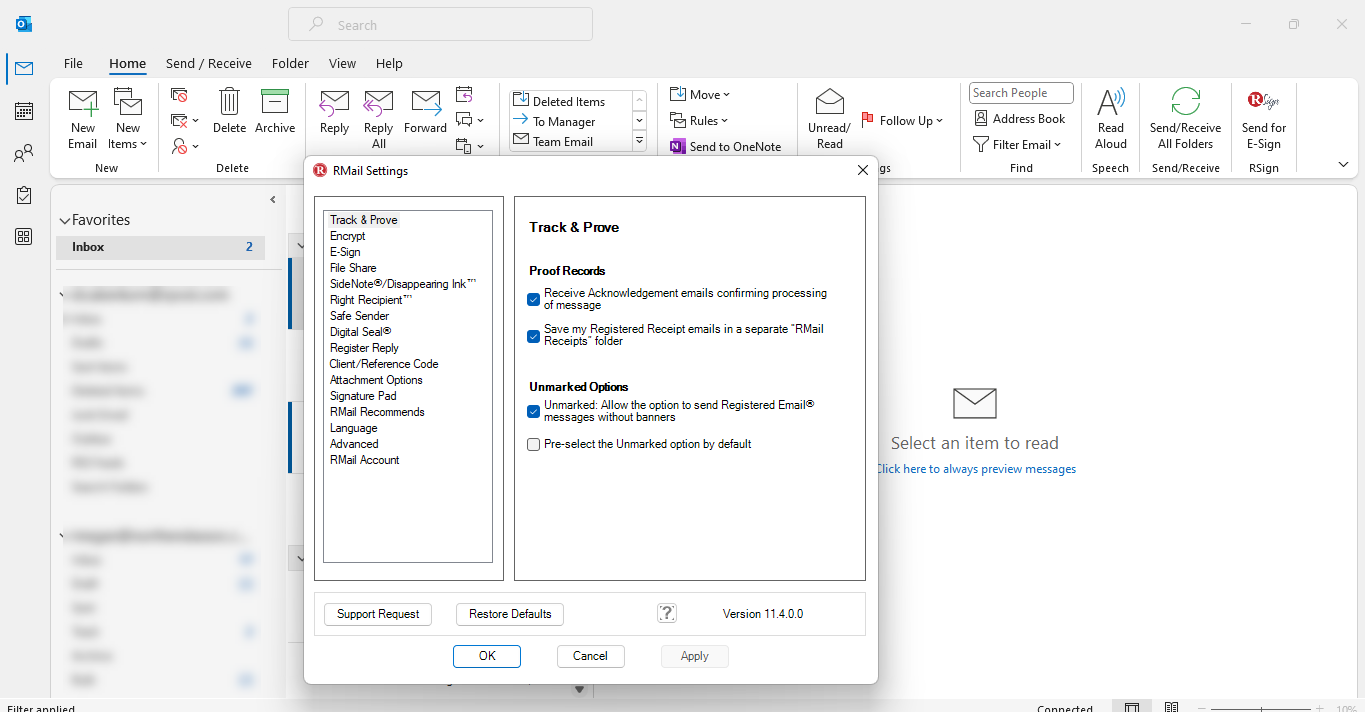Select the Team Email quick step

pos(570,141)
